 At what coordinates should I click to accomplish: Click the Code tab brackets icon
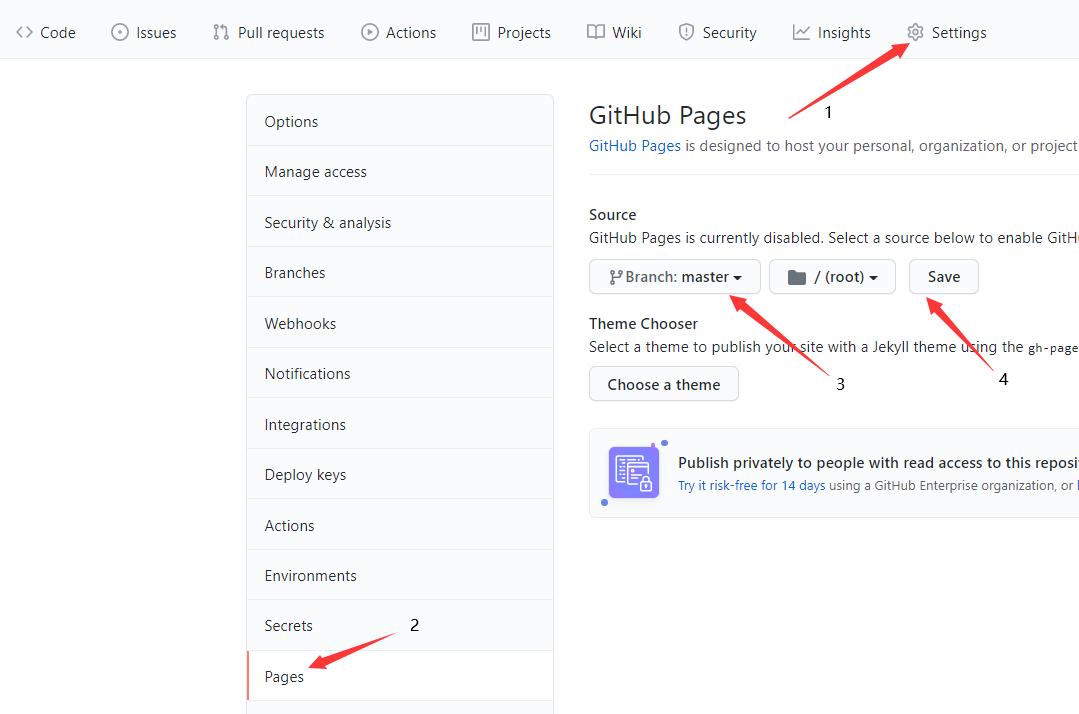24,32
